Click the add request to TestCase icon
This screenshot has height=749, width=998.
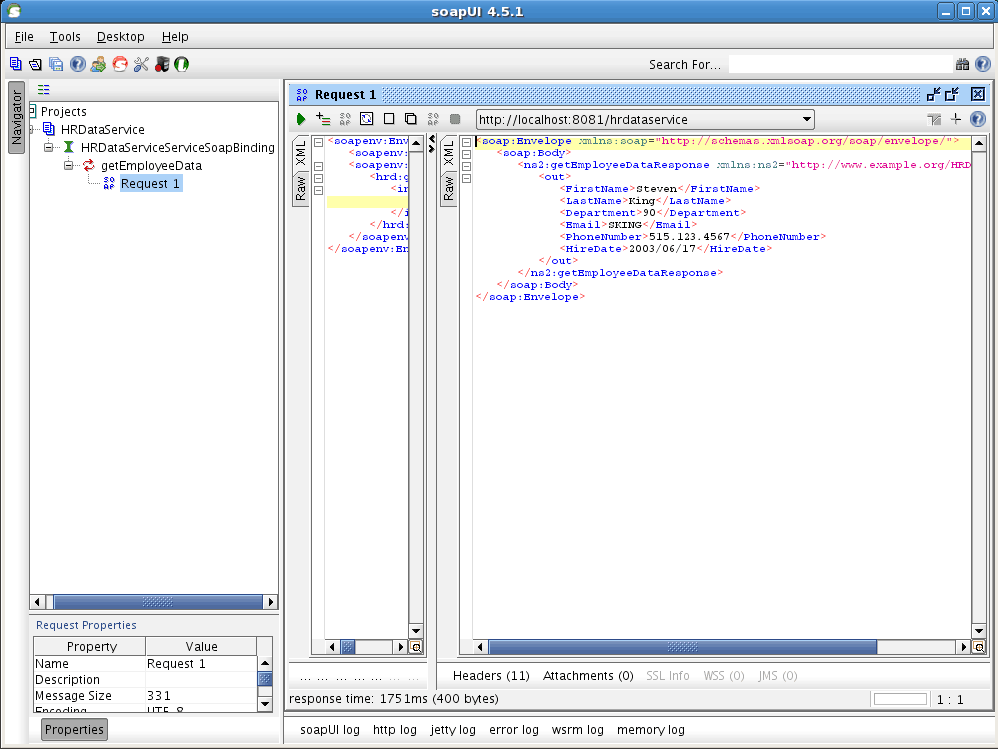323,119
